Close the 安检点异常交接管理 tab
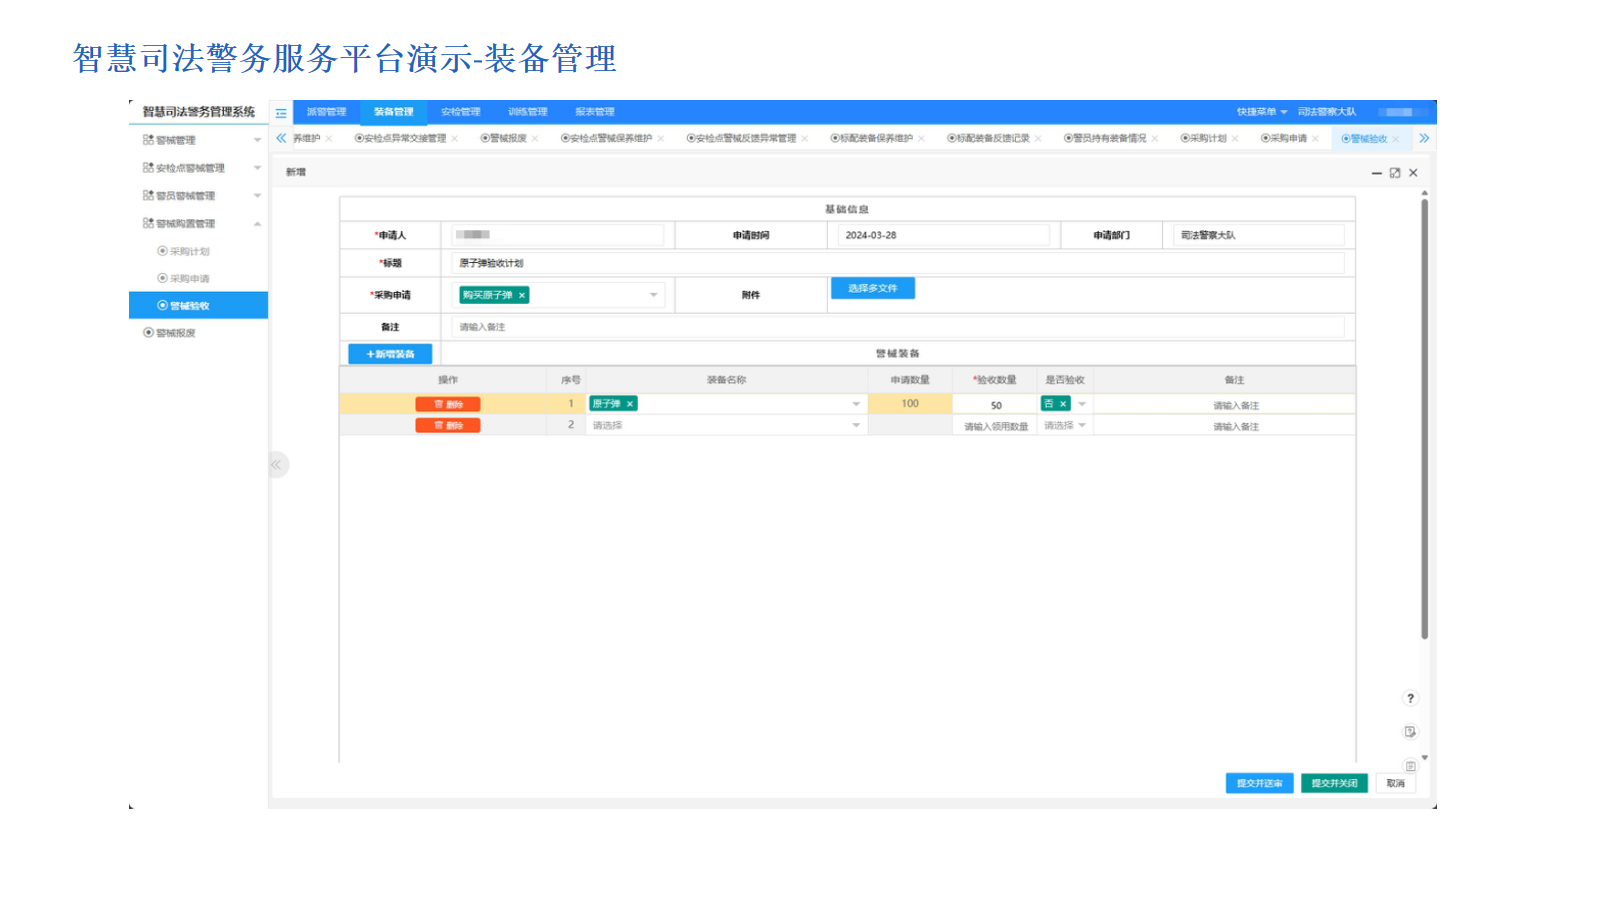Viewport: 1600px width, 900px height. [x=455, y=139]
